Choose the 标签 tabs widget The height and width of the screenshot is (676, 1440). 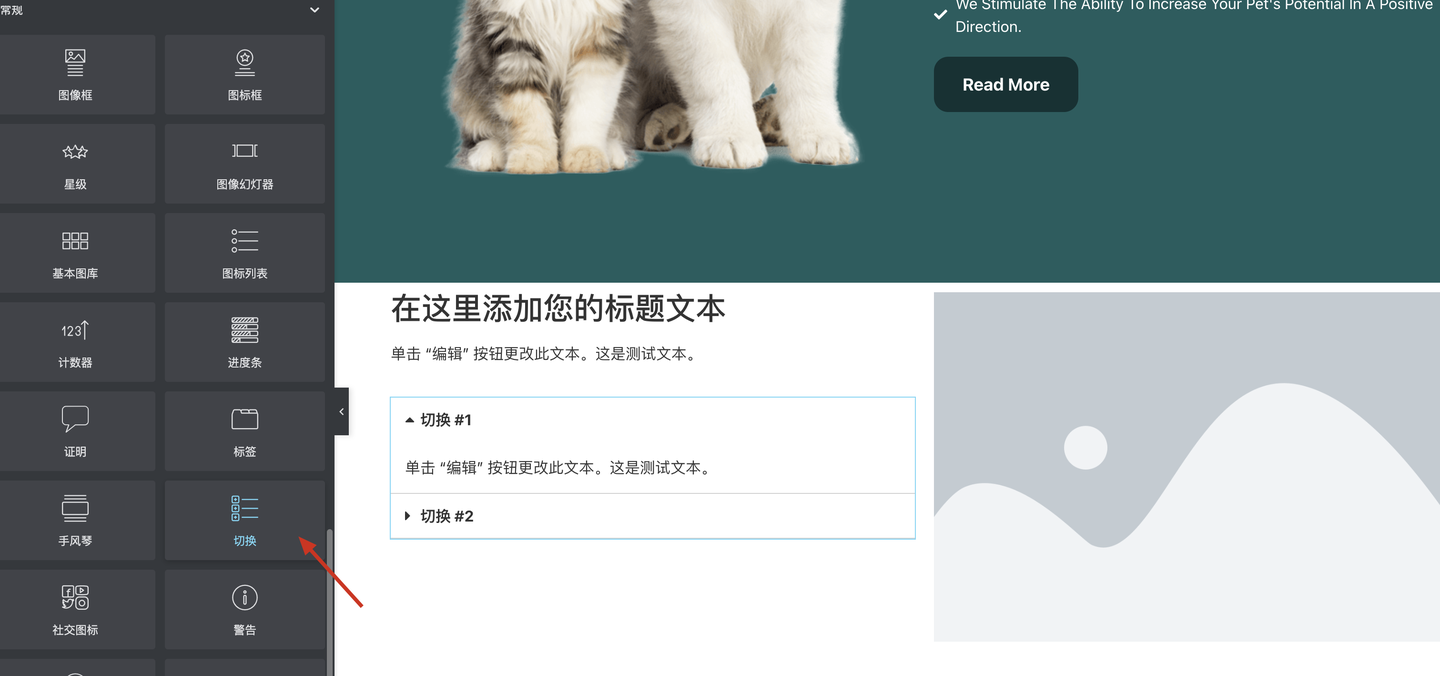pyautogui.click(x=245, y=431)
